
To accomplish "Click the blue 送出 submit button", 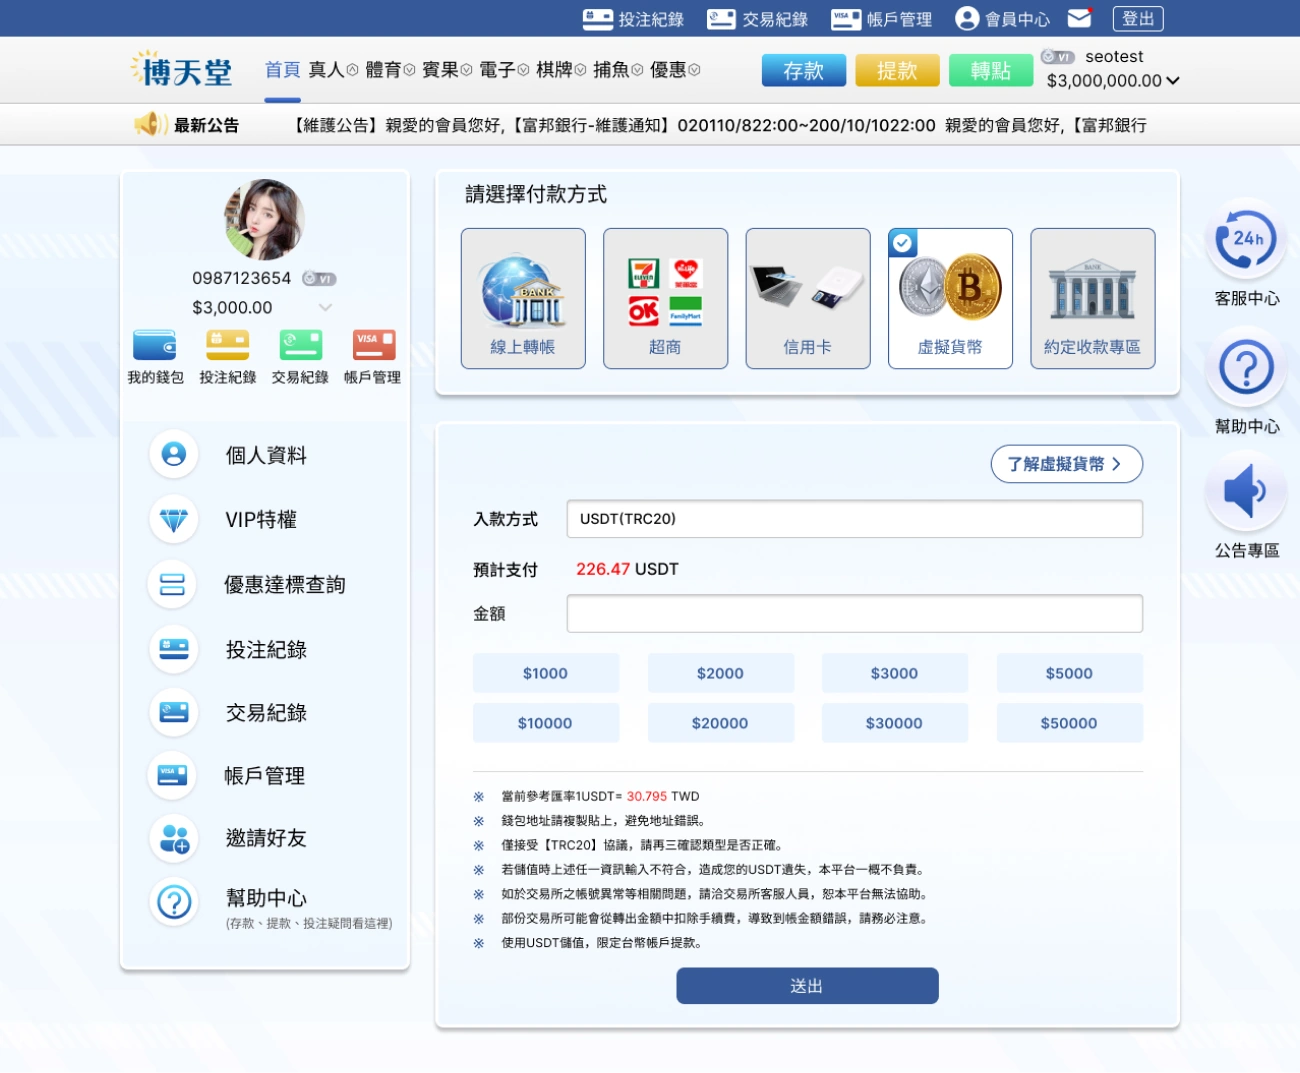I will click(807, 986).
